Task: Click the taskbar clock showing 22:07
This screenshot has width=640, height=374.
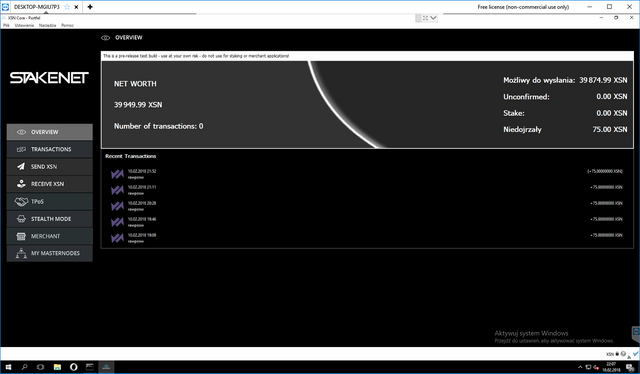Action: pyautogui.click(x=611, y=367)
